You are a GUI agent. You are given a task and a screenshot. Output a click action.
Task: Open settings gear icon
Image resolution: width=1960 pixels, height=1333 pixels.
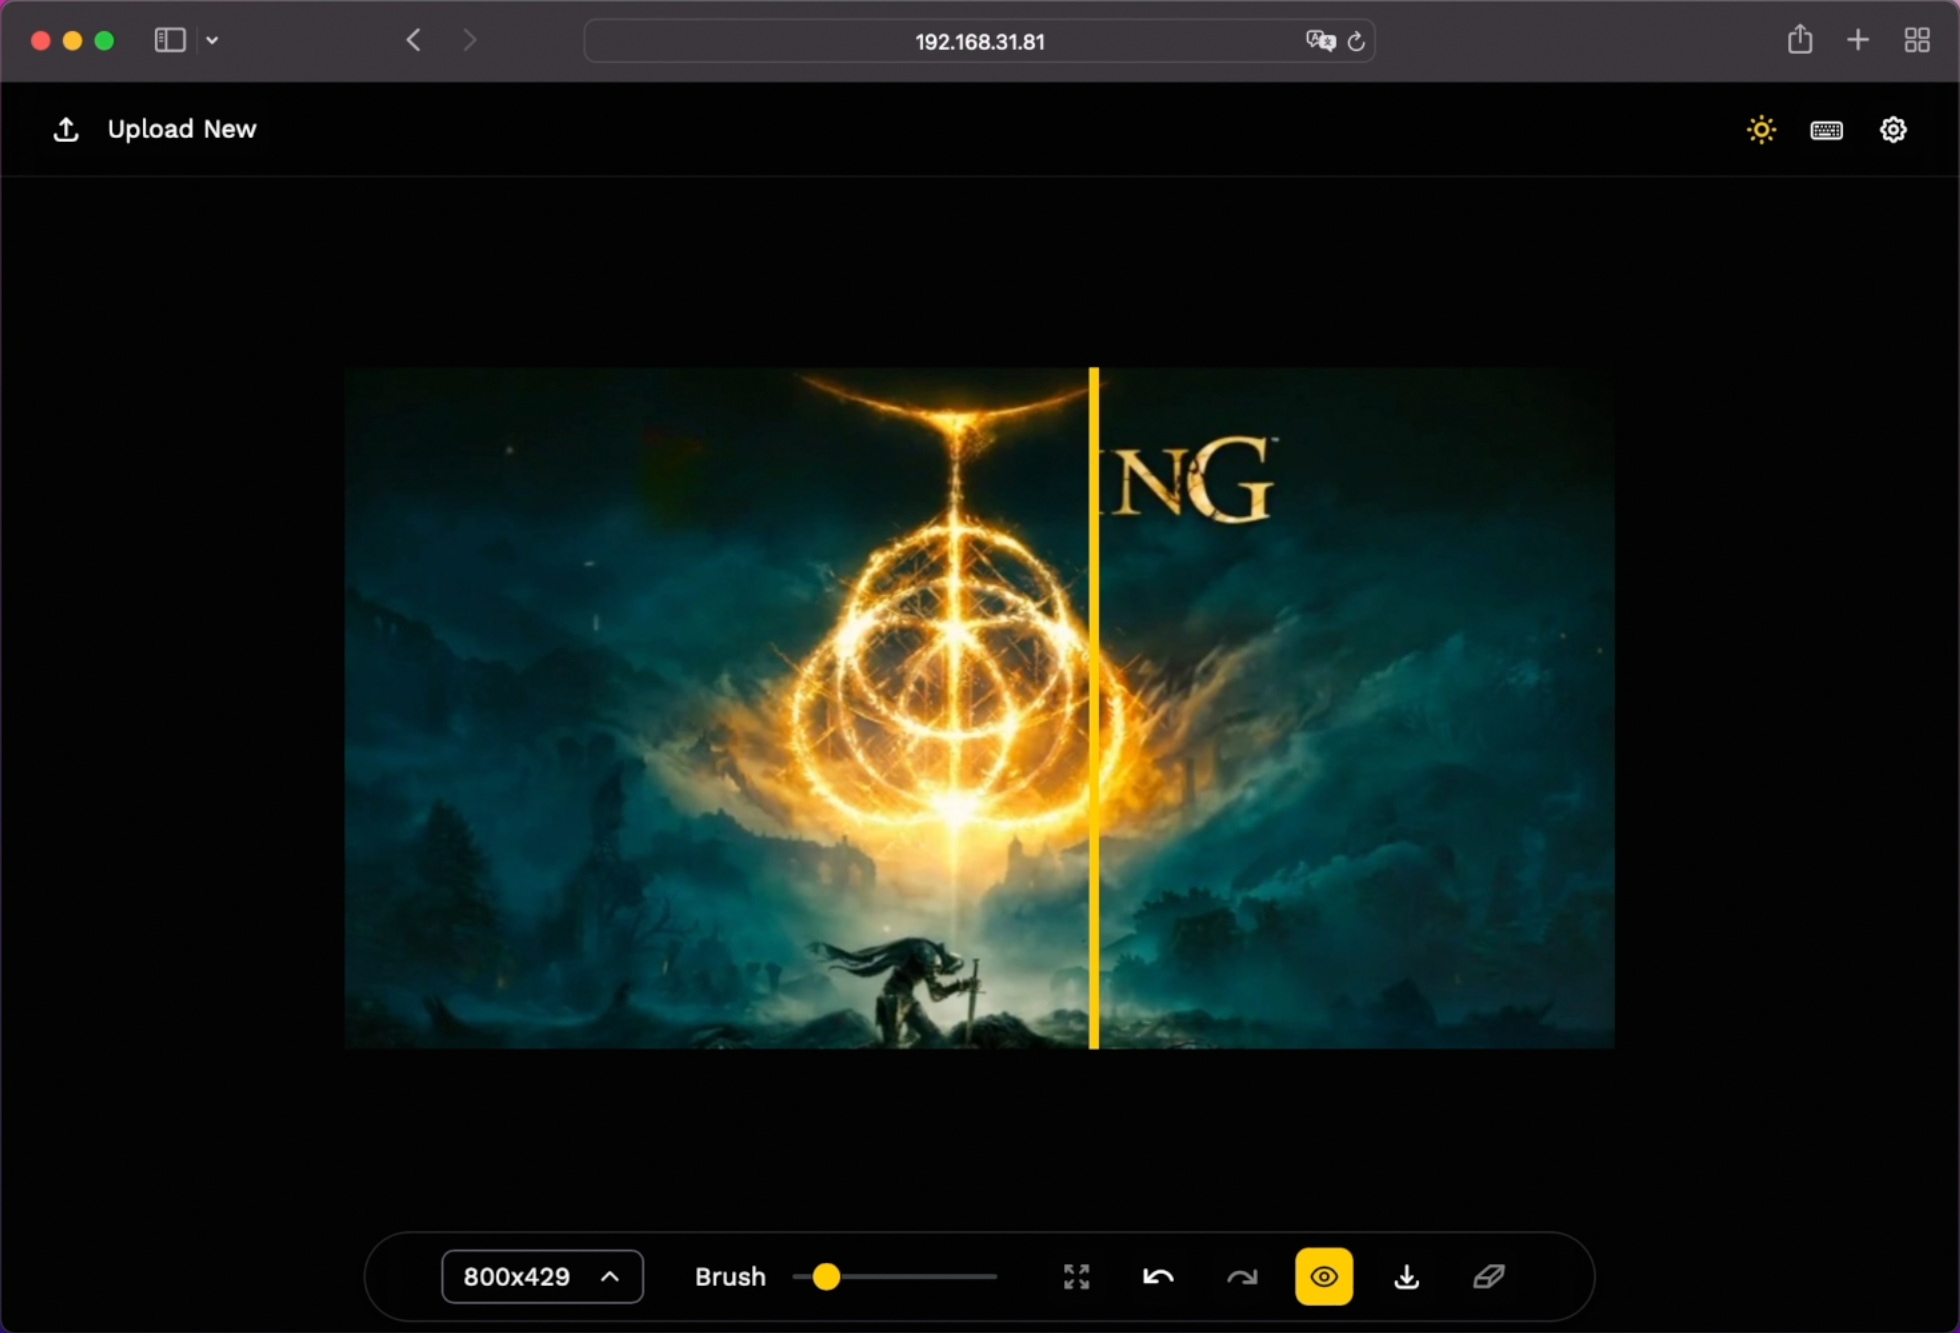tap(1892, 130)
